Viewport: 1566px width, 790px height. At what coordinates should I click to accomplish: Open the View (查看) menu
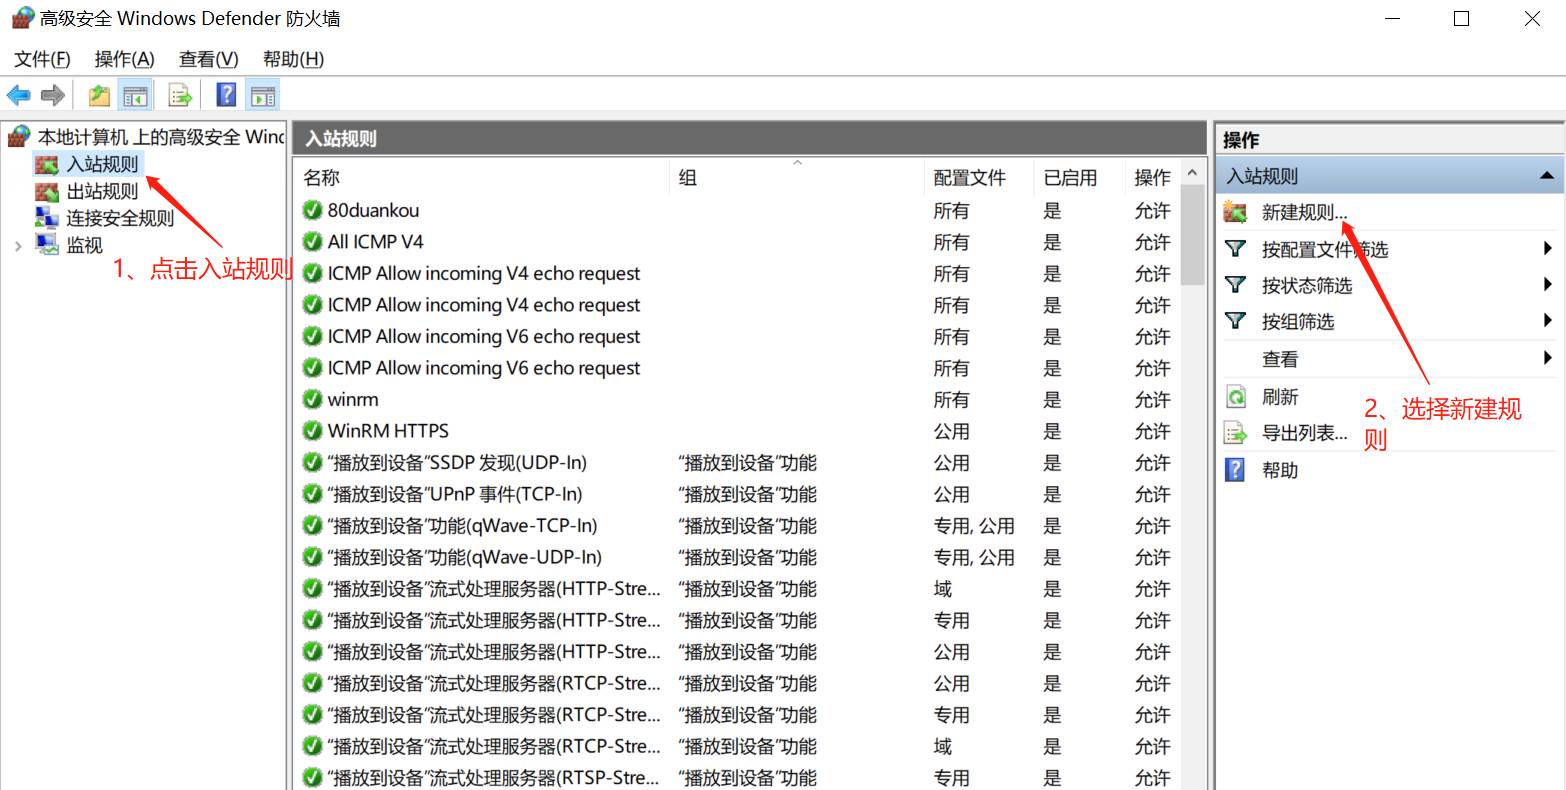coord(209,59)
